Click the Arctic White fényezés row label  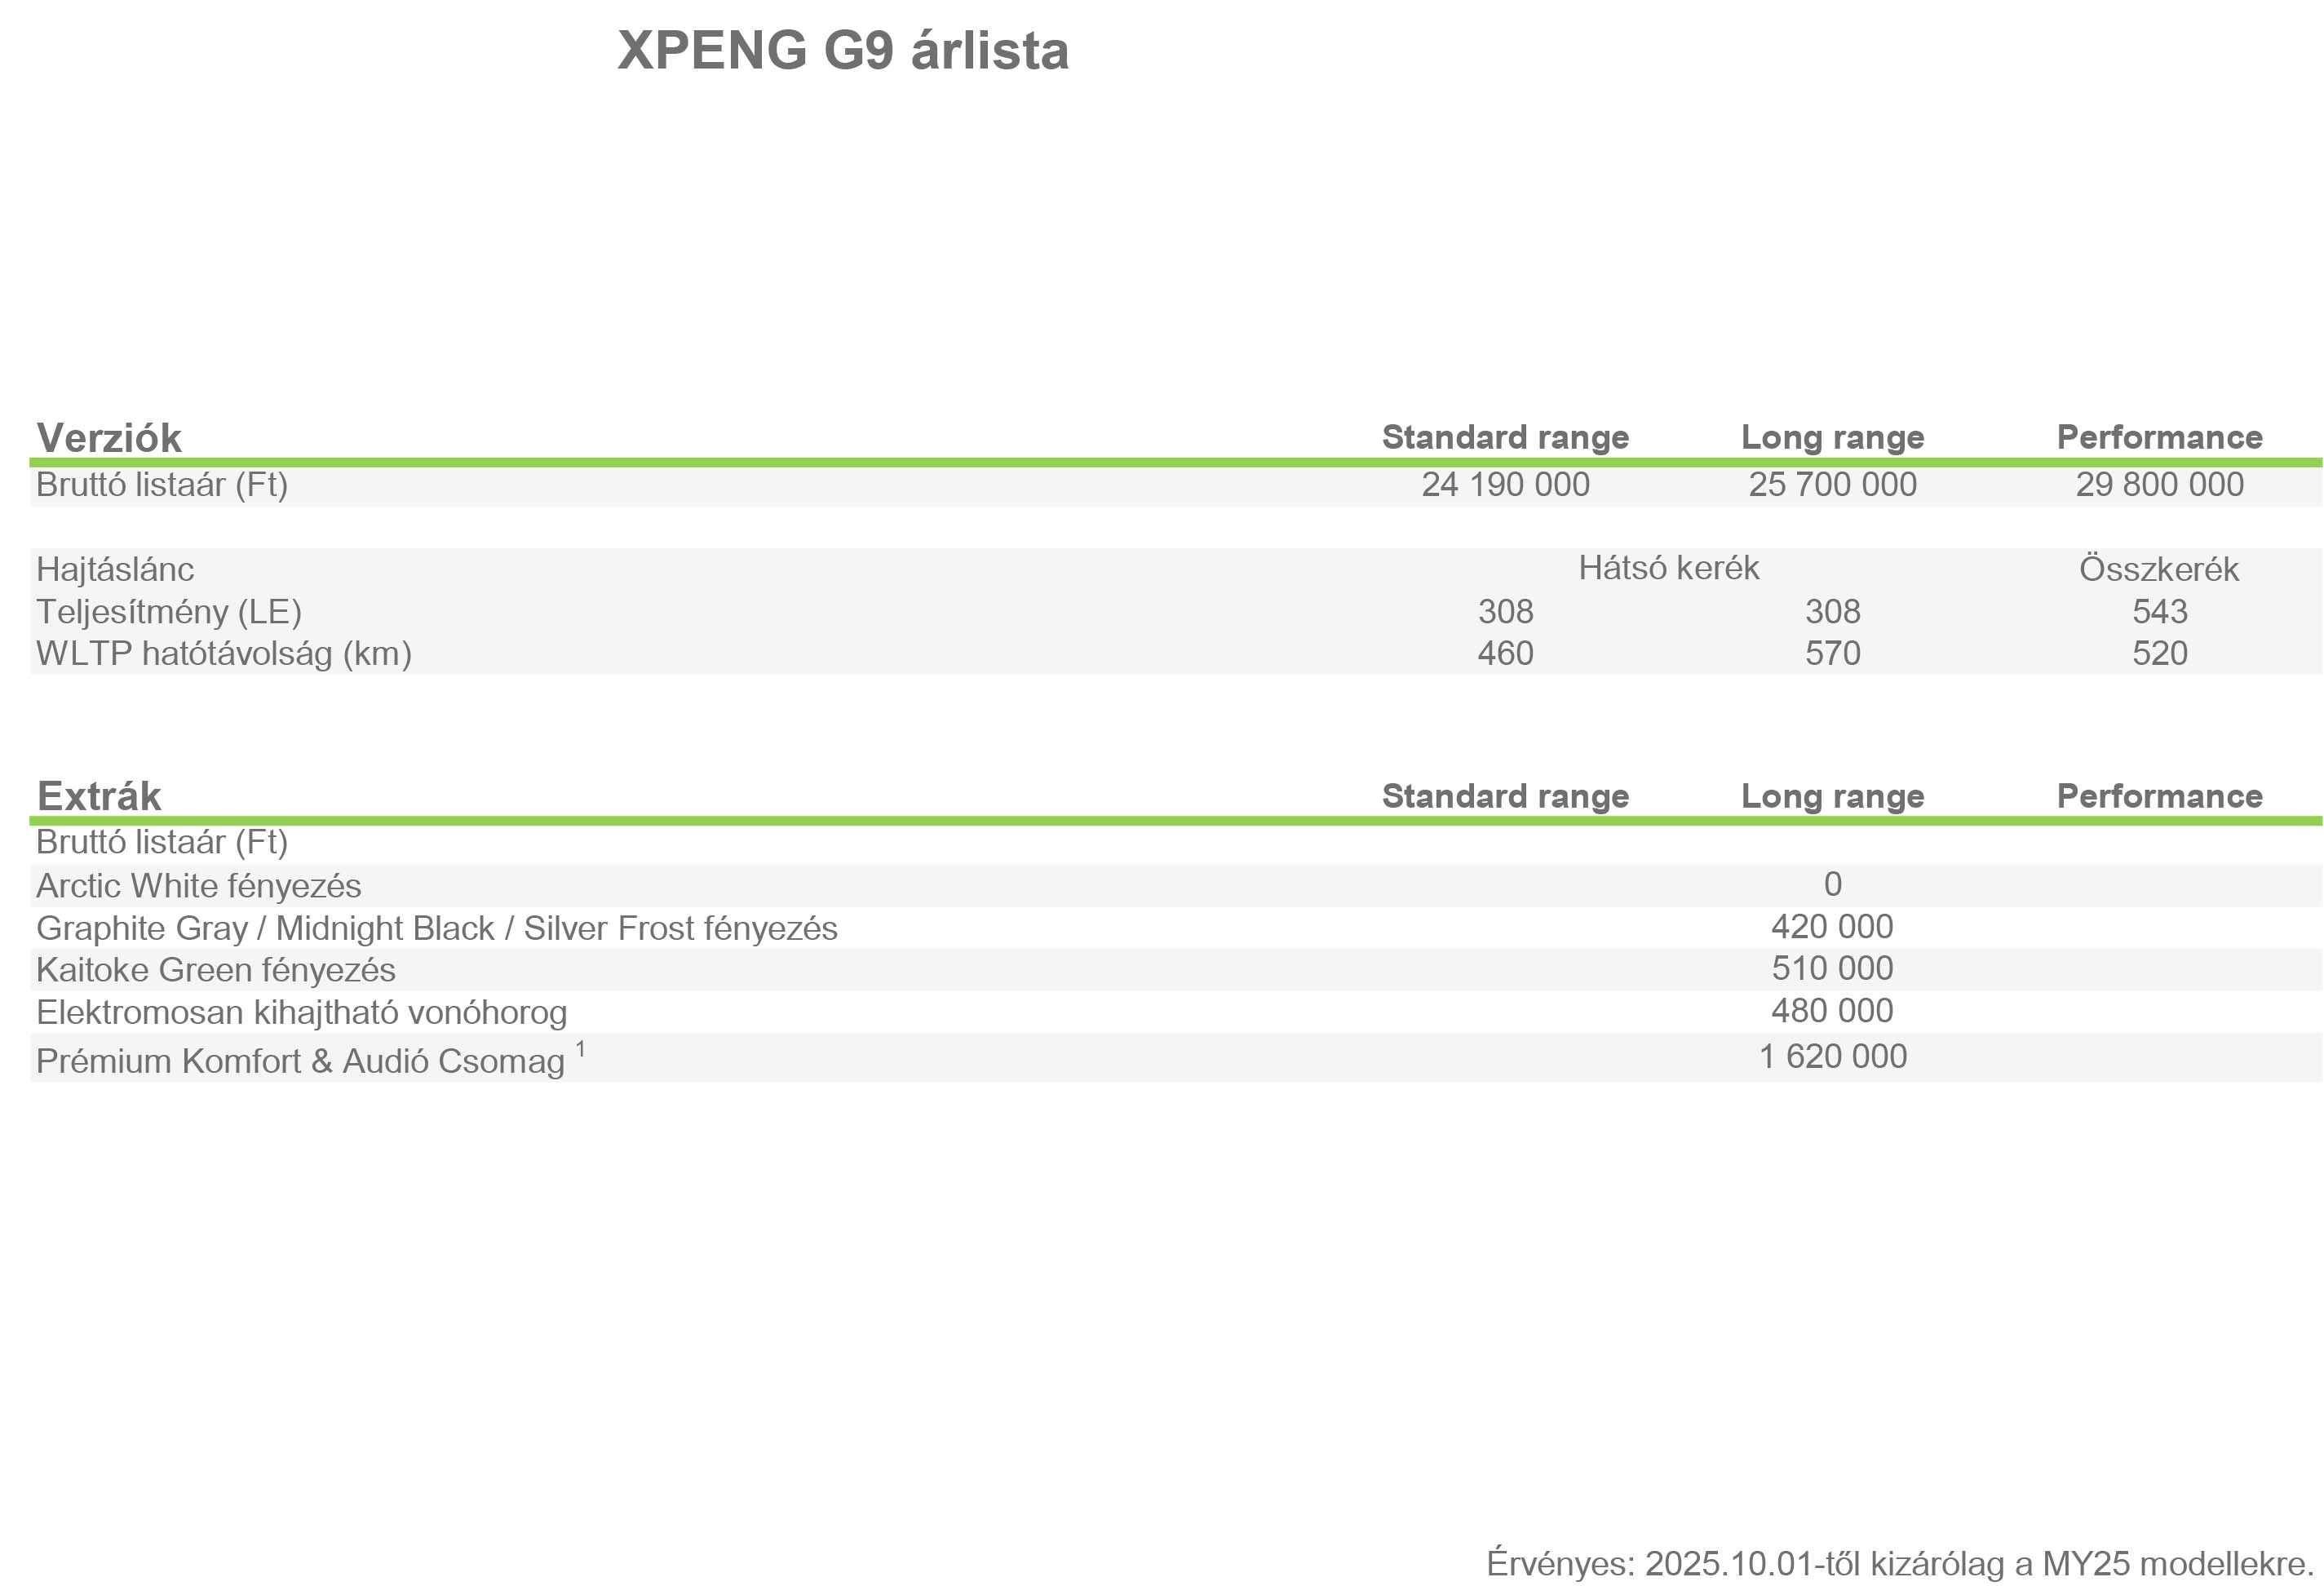click(x=199, y=886)
